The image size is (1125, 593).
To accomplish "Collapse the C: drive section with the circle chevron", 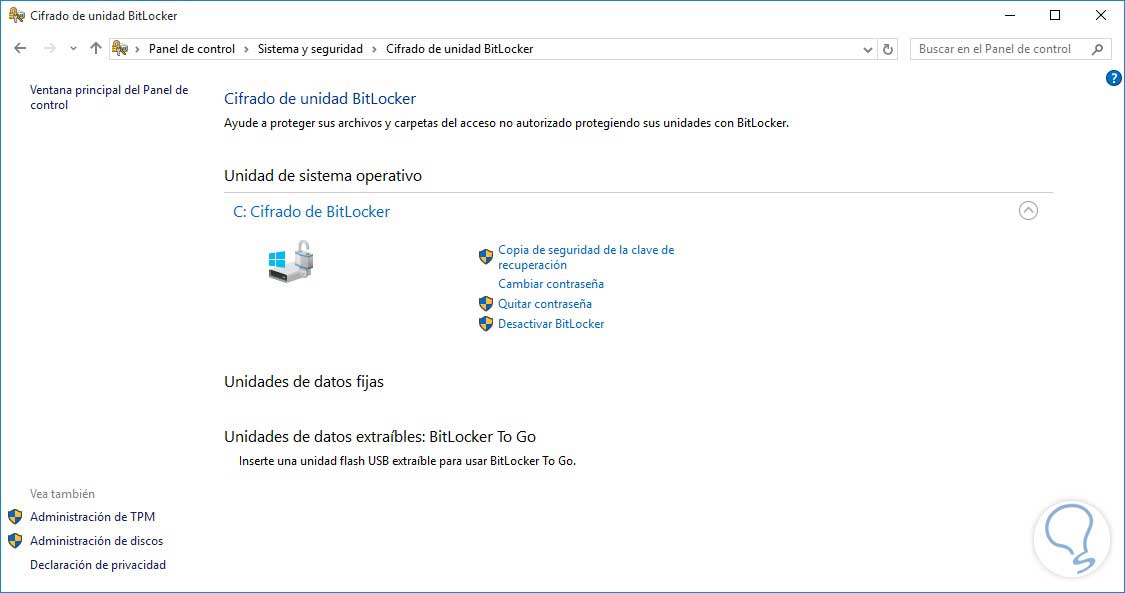I will click(1028, 210).
